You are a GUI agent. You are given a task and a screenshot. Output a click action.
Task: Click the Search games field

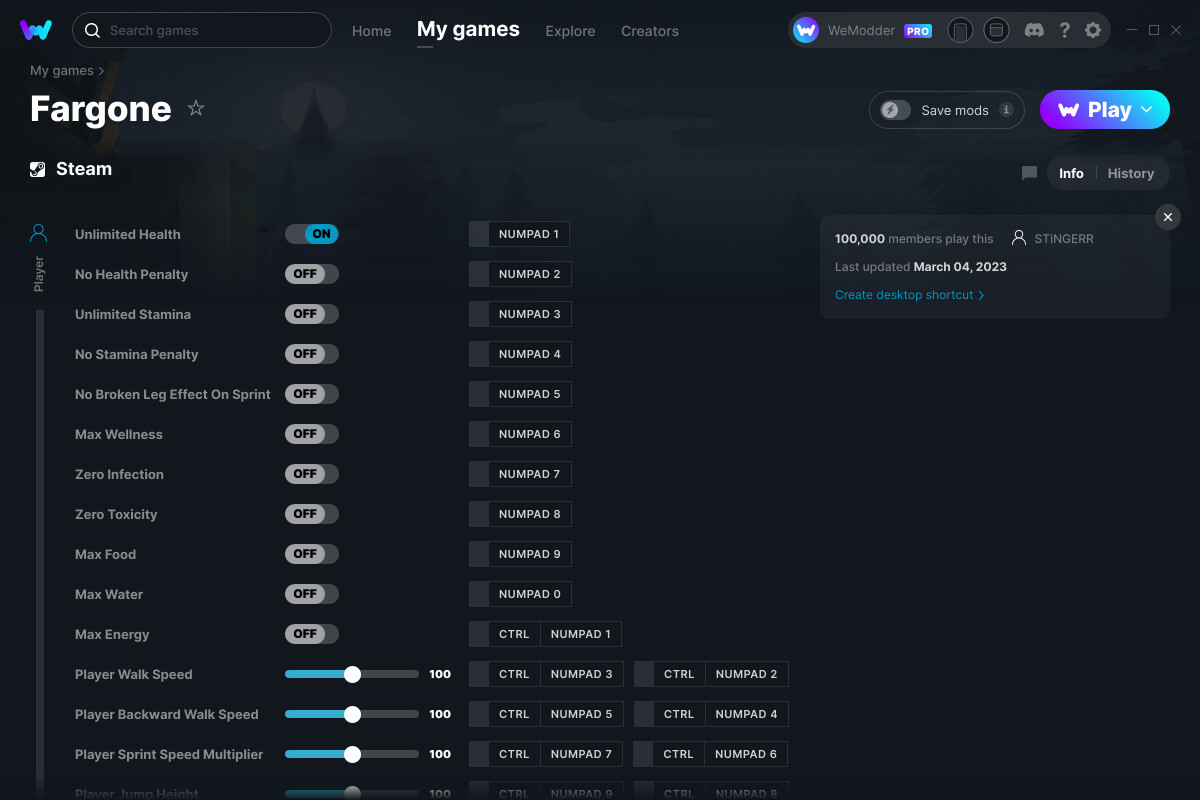point(202,30)
